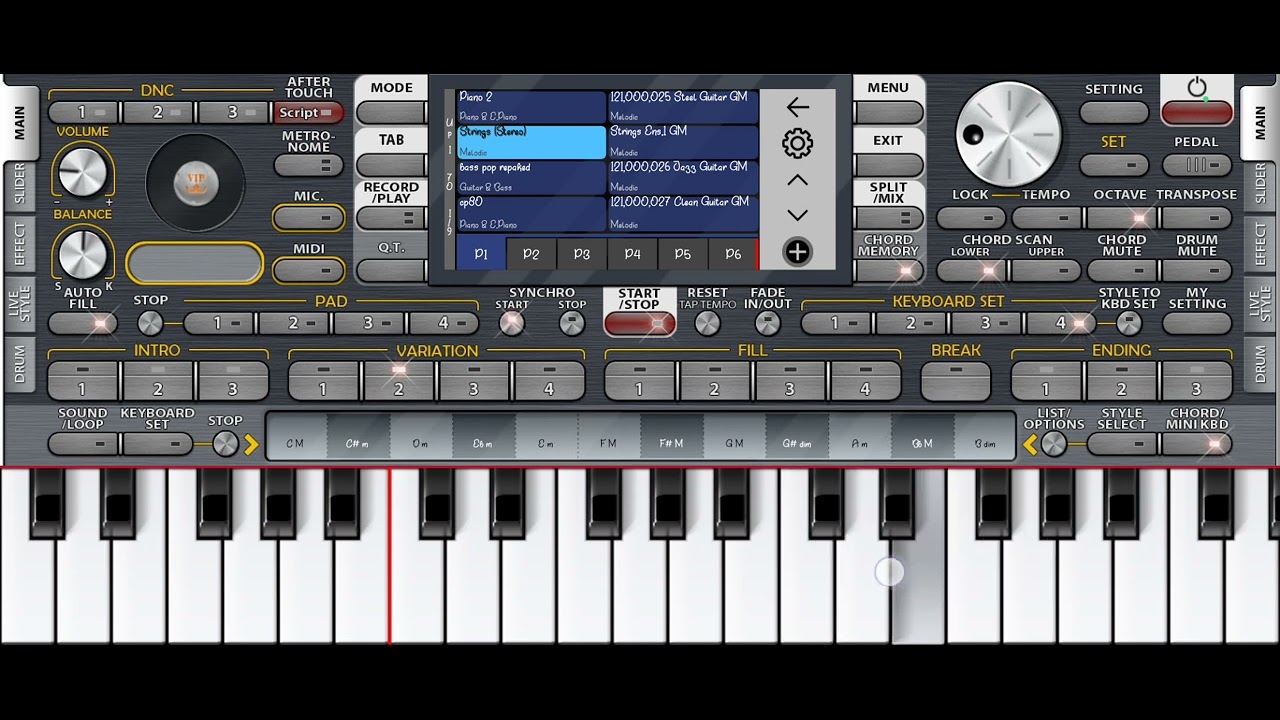
Task: Tap the PEDAL button
Action: (x=1197, y=166)
